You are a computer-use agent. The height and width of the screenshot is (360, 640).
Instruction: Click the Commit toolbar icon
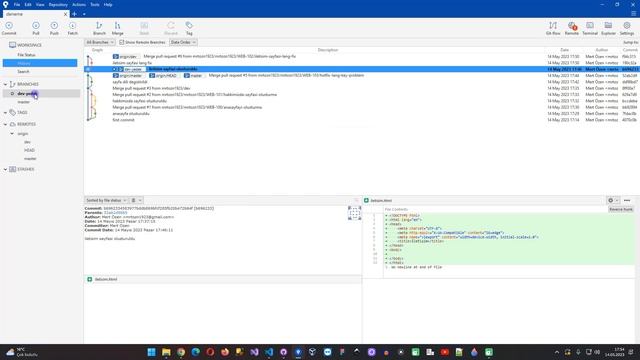[x=9, y=28]
